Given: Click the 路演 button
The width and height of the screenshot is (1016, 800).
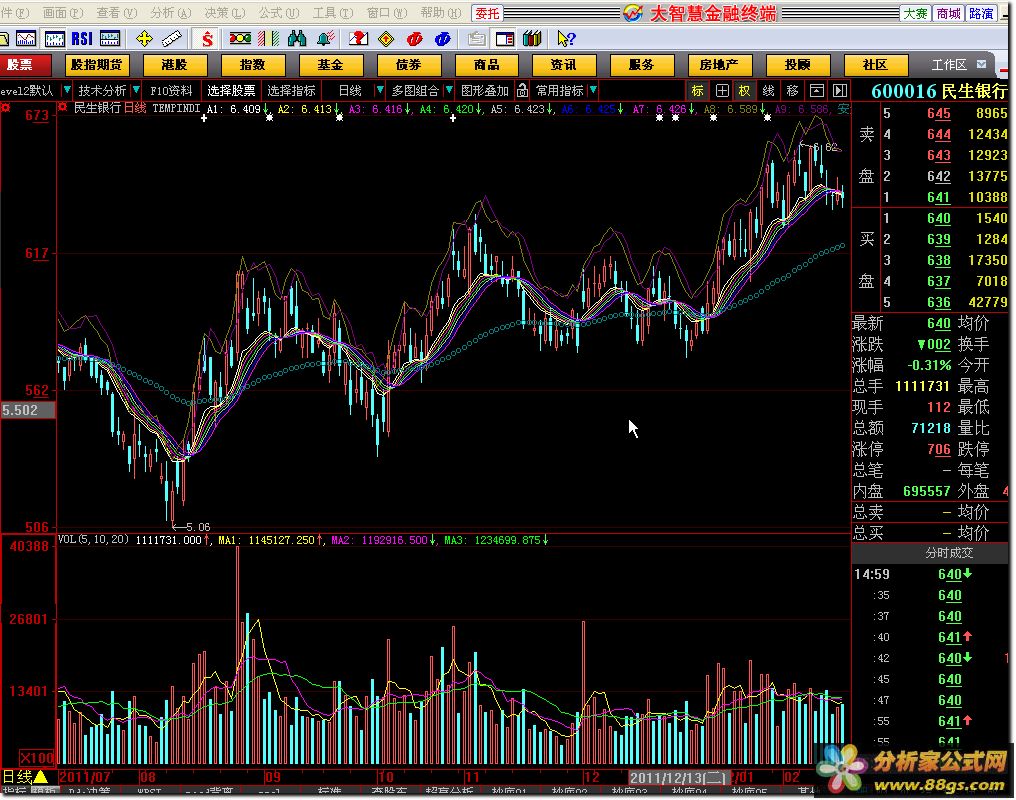Looking at the screenshot, I should (x=981, y=13).
